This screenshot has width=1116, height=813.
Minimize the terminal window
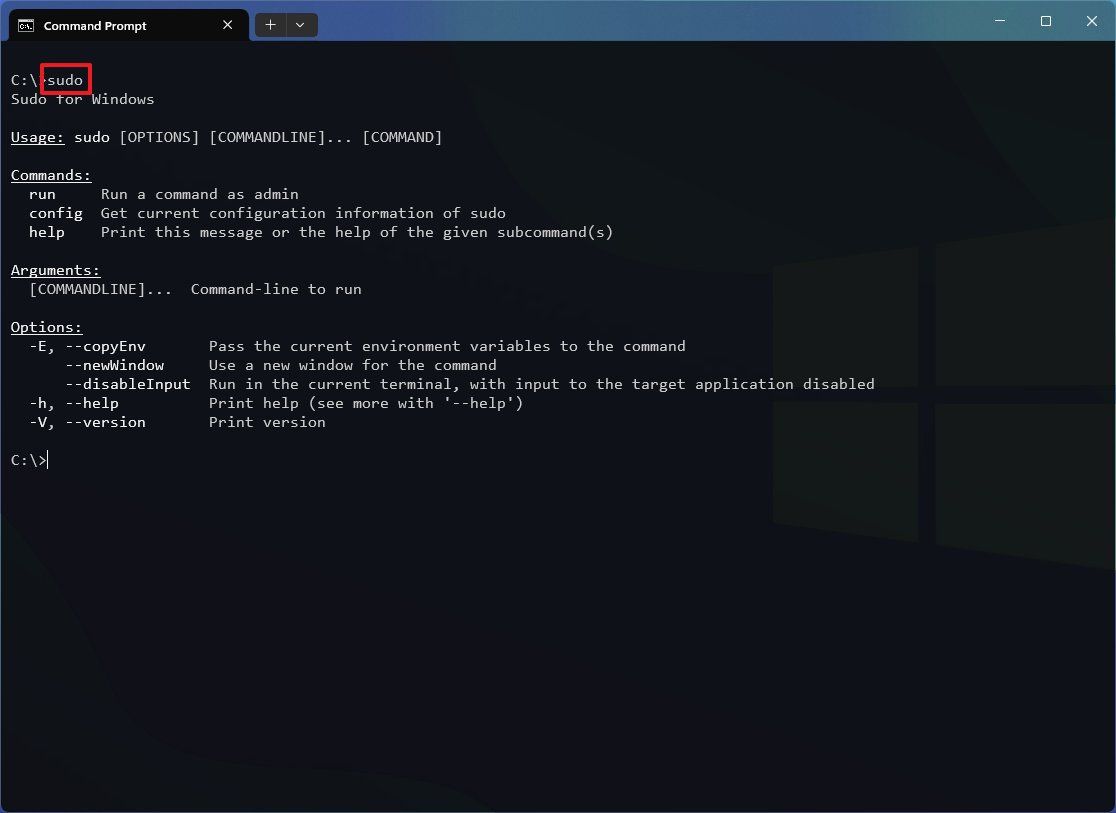tap(1000, 21)
